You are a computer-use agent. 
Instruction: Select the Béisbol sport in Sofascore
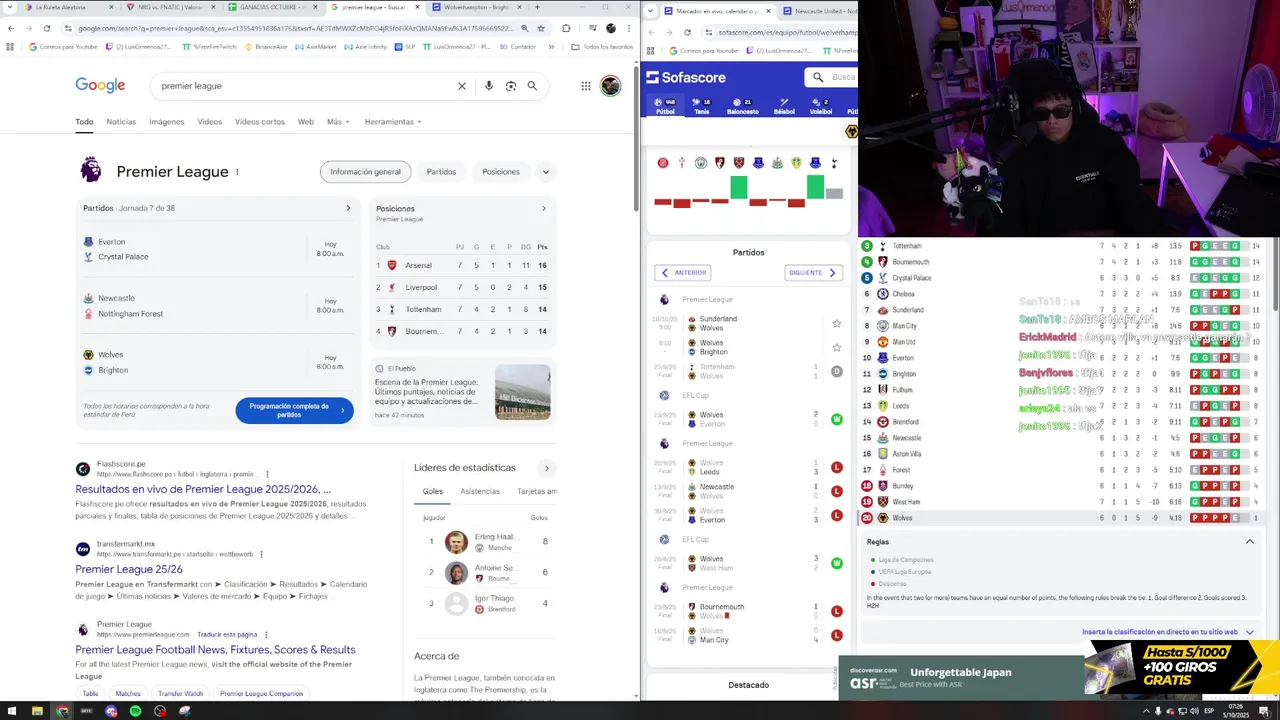coord(785,106)
